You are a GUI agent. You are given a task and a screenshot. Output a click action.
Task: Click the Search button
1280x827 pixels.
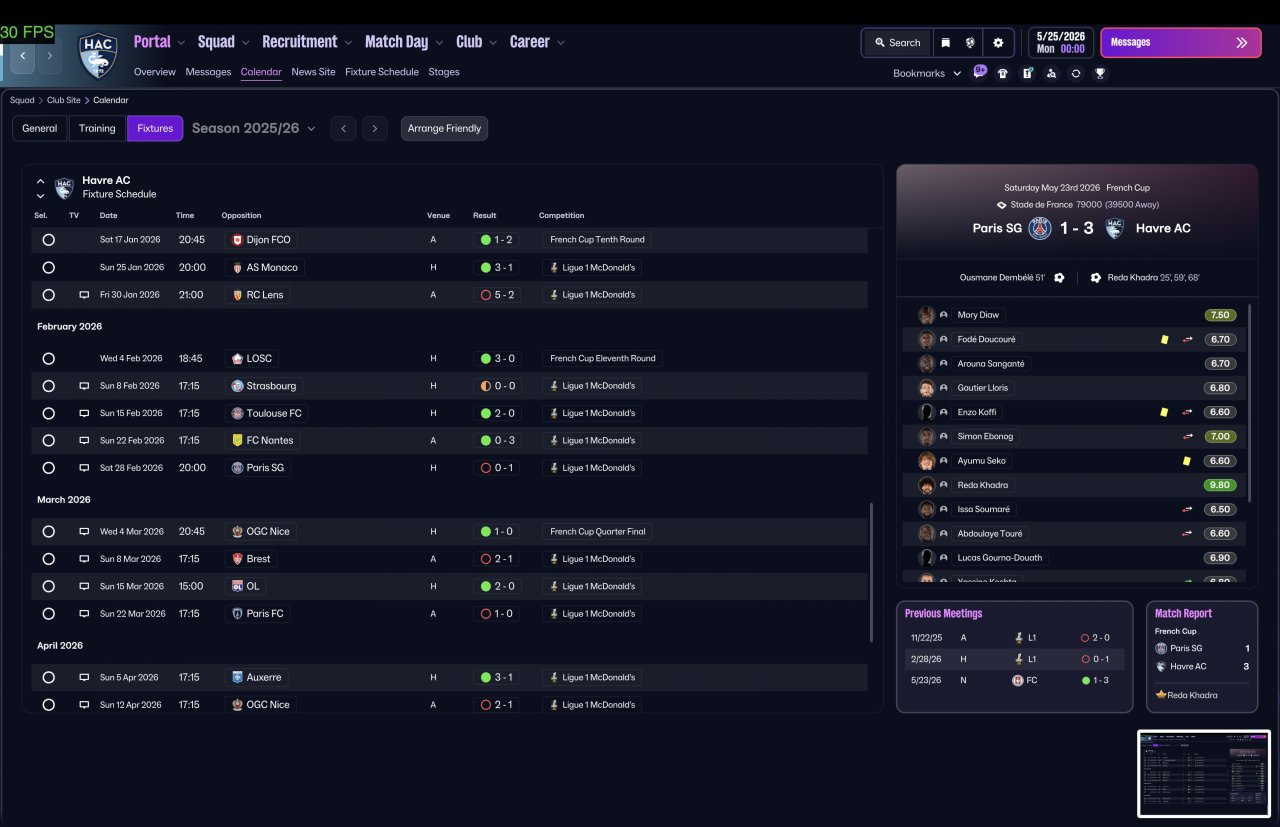897,43
